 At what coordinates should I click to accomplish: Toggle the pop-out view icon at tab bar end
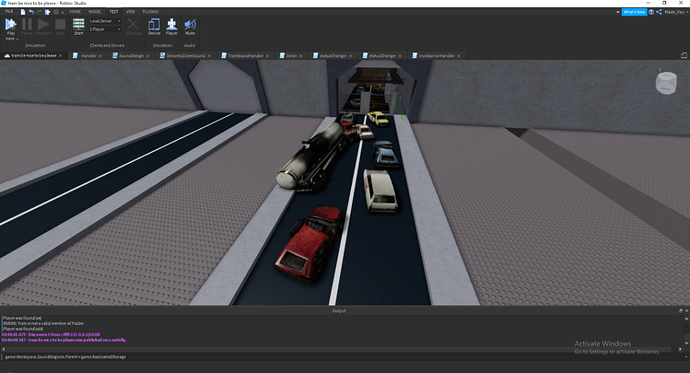(683, 55)
